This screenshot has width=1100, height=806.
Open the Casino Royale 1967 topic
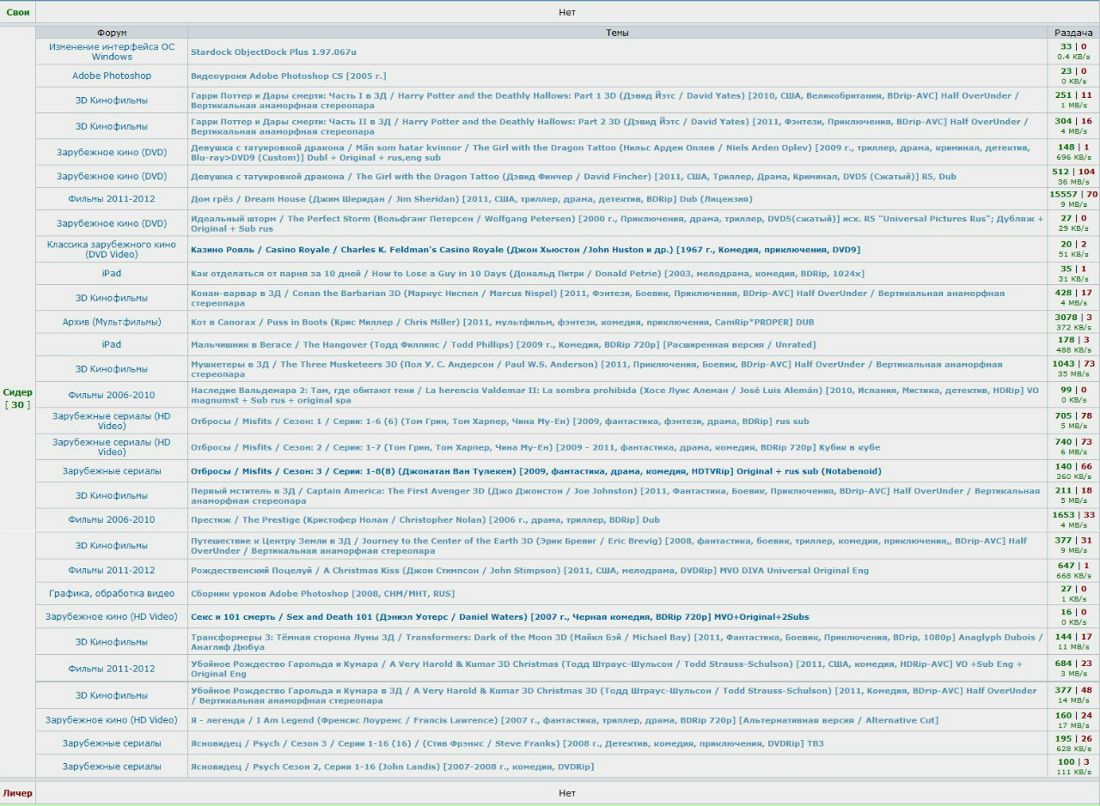(x=525, y=249)
